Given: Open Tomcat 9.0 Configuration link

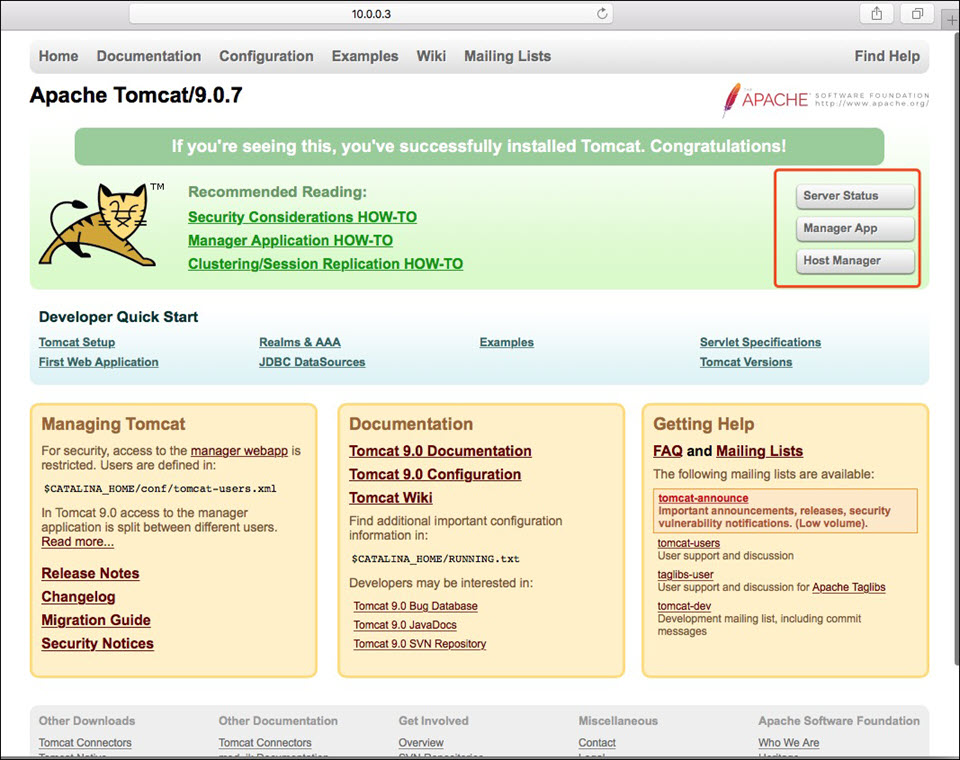Looking at the screenshot, I should point(435,475).
